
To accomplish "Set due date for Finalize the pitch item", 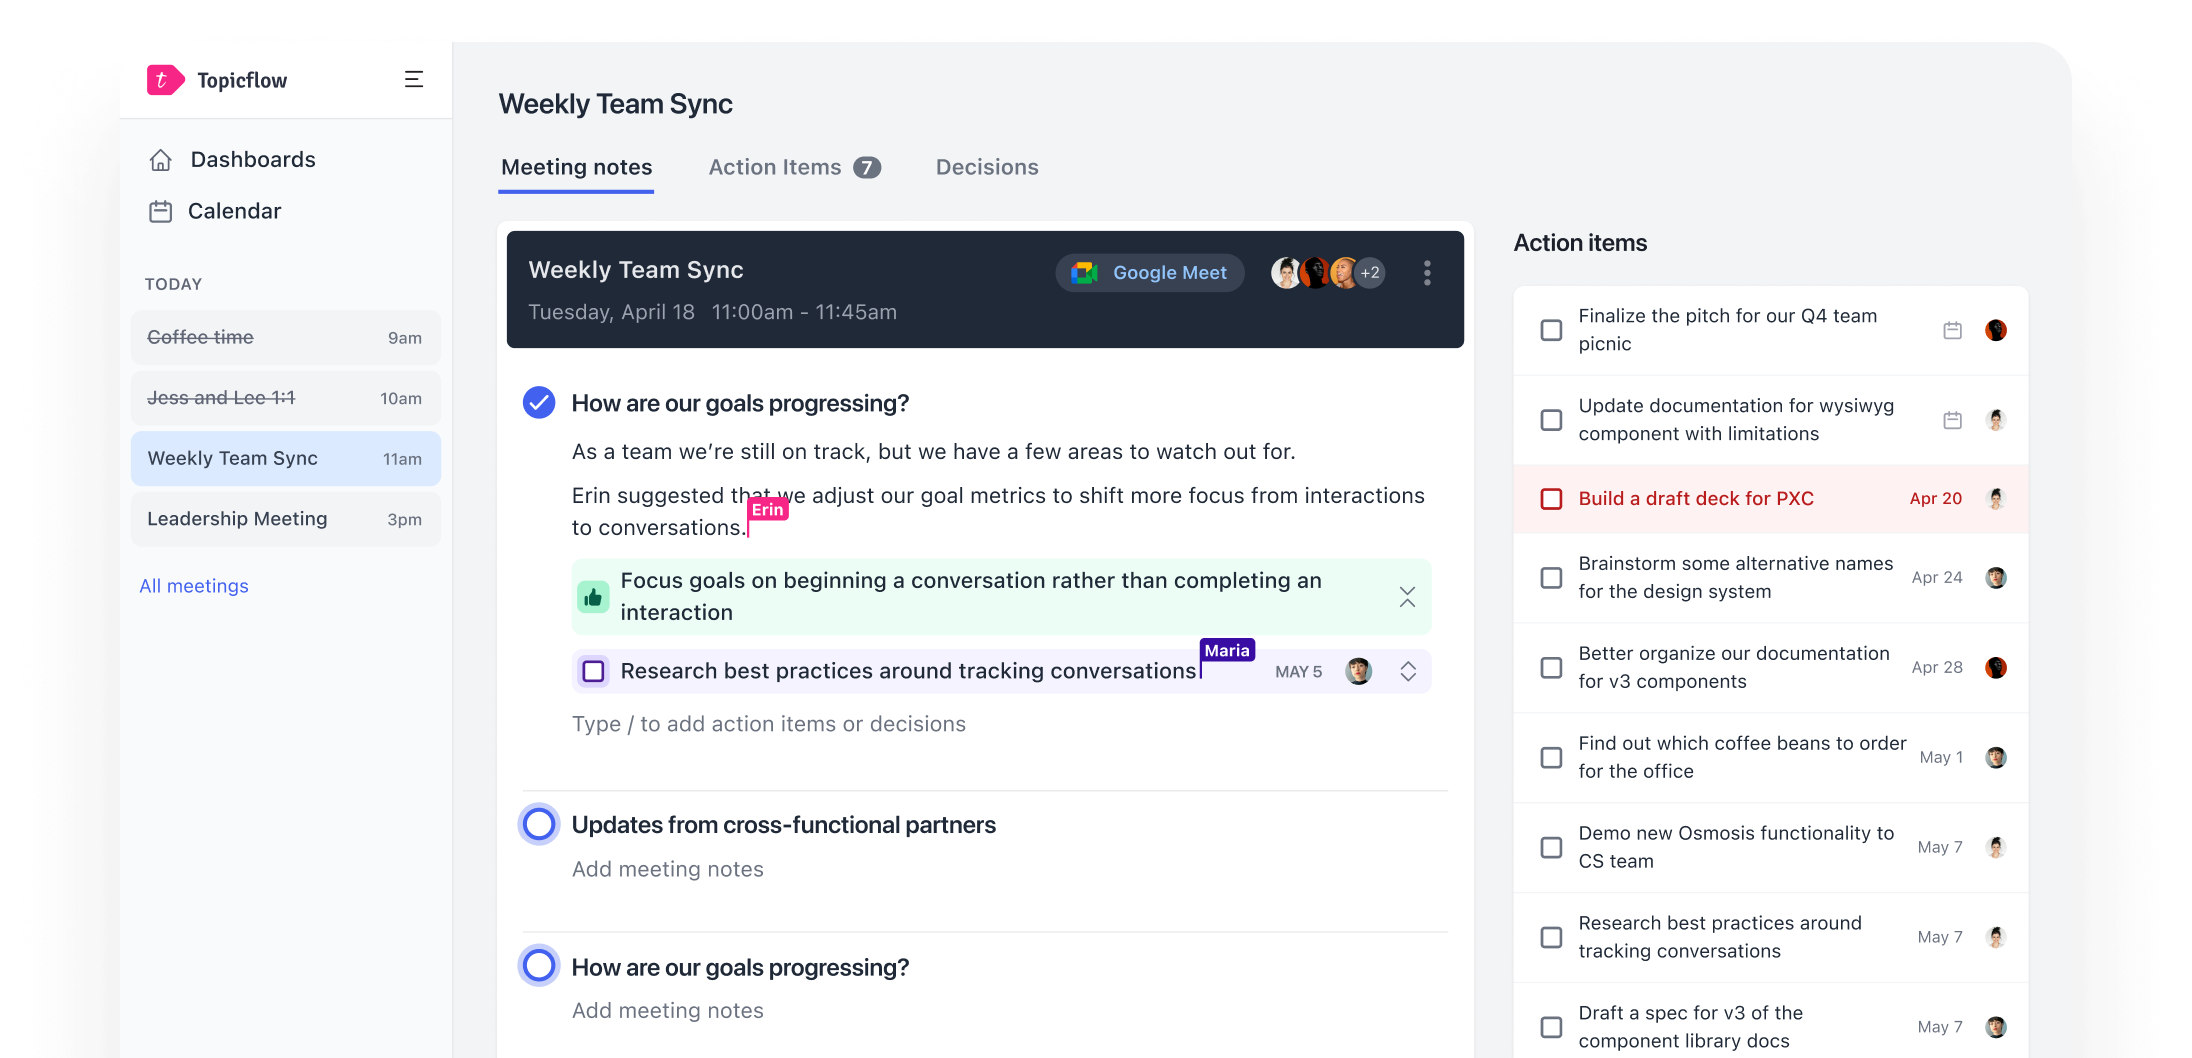I will (x=1952, y=330).
